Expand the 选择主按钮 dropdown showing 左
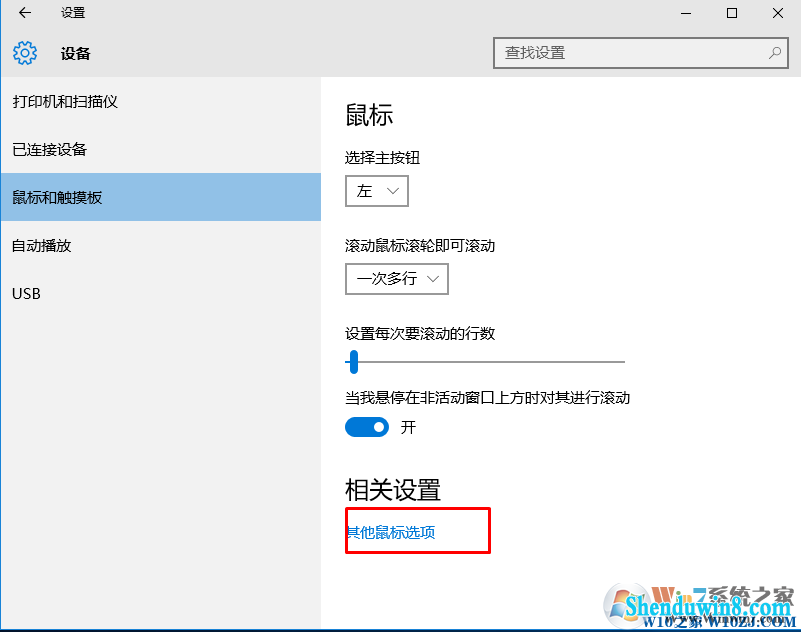The image size is (801, 632). tap(377, 191)
